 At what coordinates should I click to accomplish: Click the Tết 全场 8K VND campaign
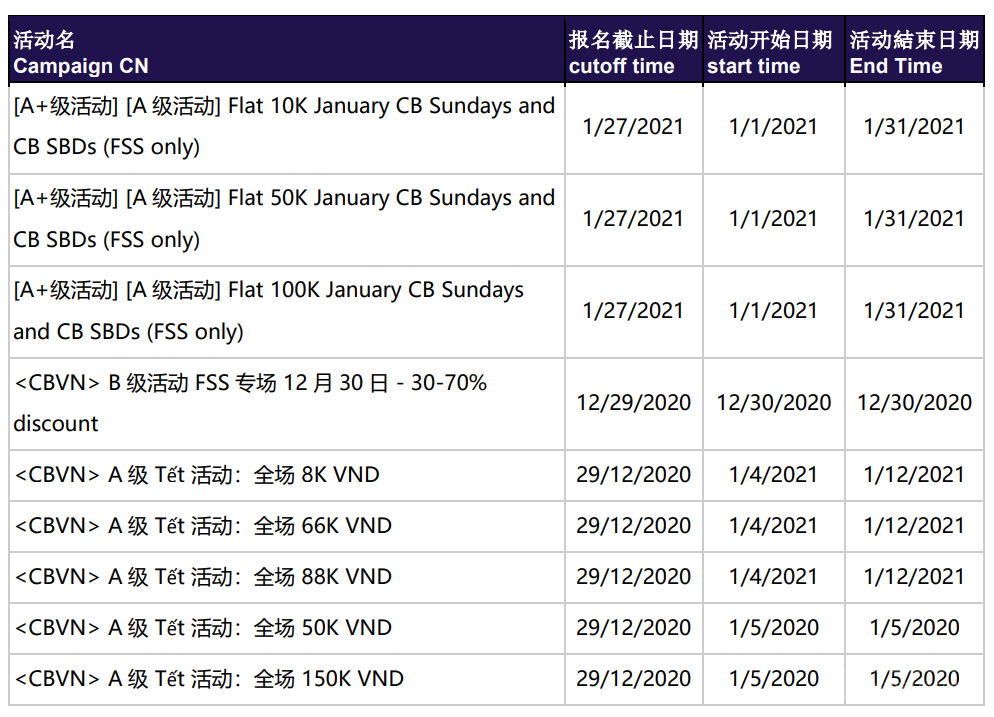pyautogui.click(x=197, y=475)
